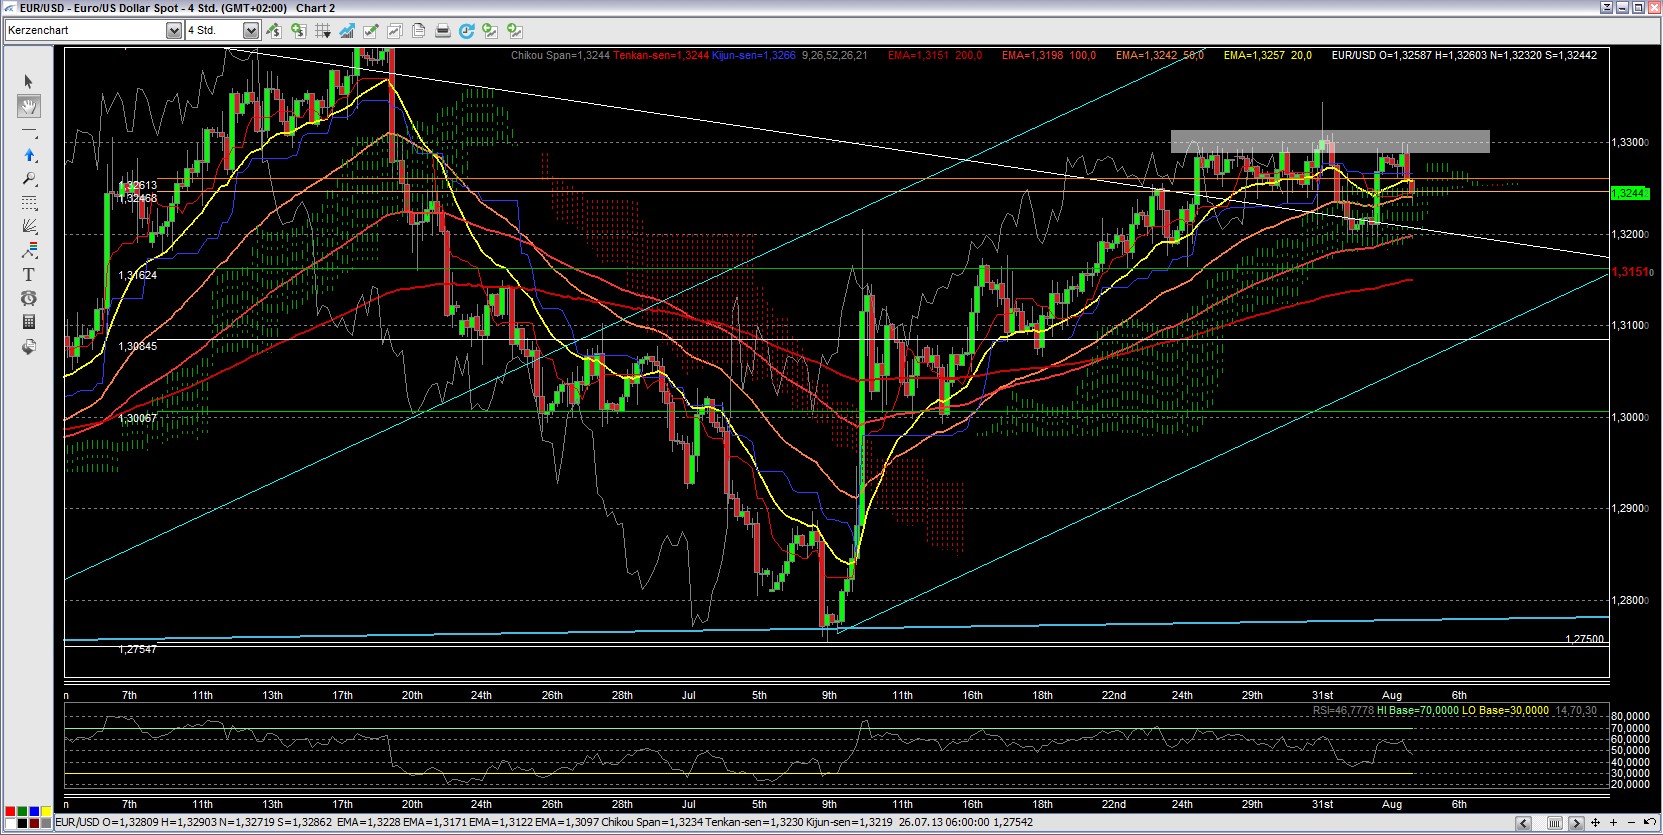Open the alarm clock alert tool
Viewport: 1663px width, 835px height.
28,298
